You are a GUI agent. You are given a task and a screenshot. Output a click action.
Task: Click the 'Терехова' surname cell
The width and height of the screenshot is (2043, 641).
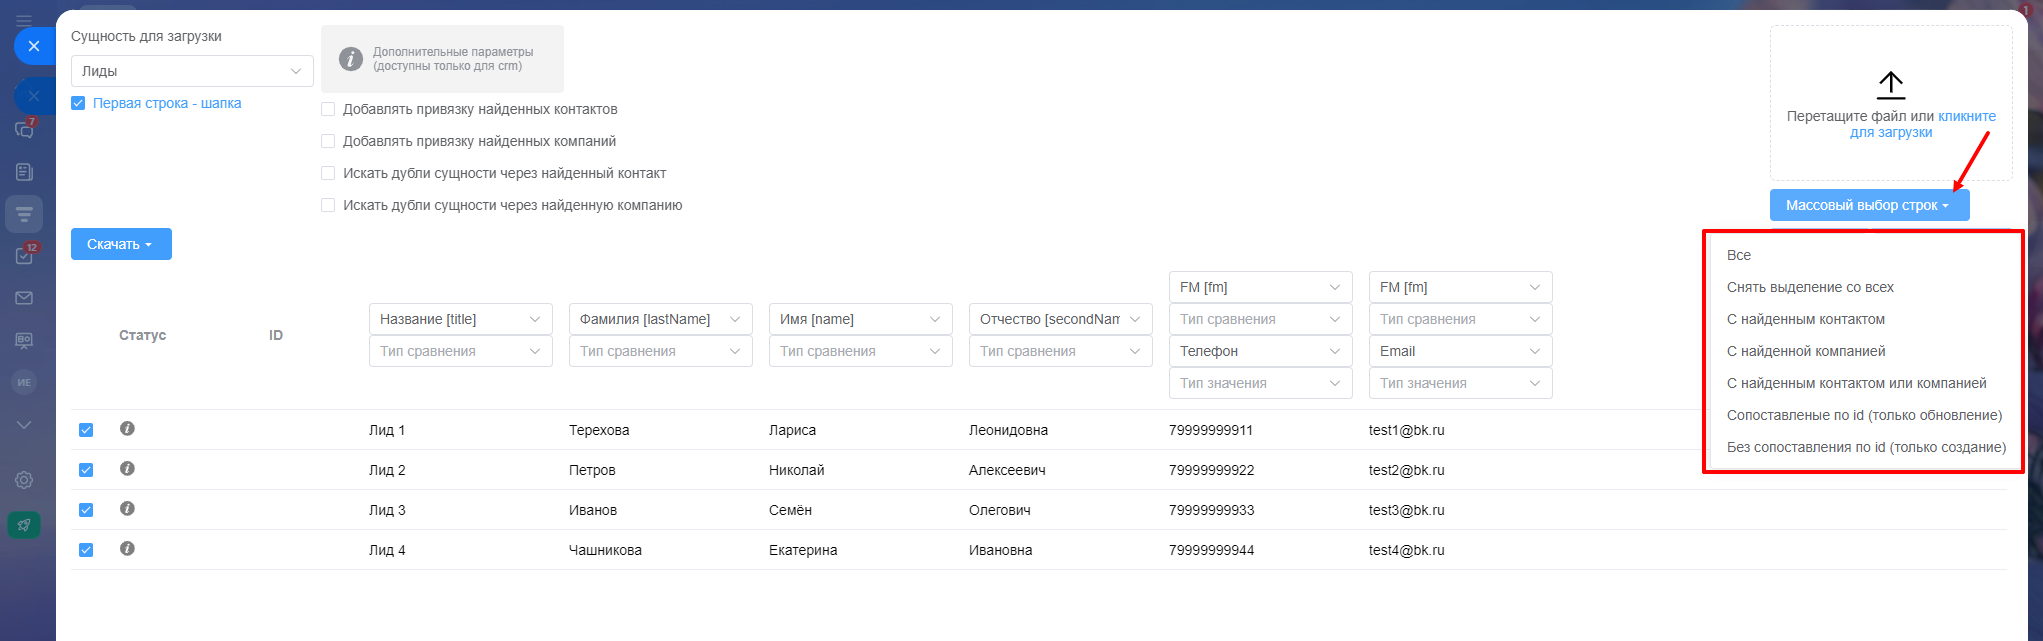[599, 430]
